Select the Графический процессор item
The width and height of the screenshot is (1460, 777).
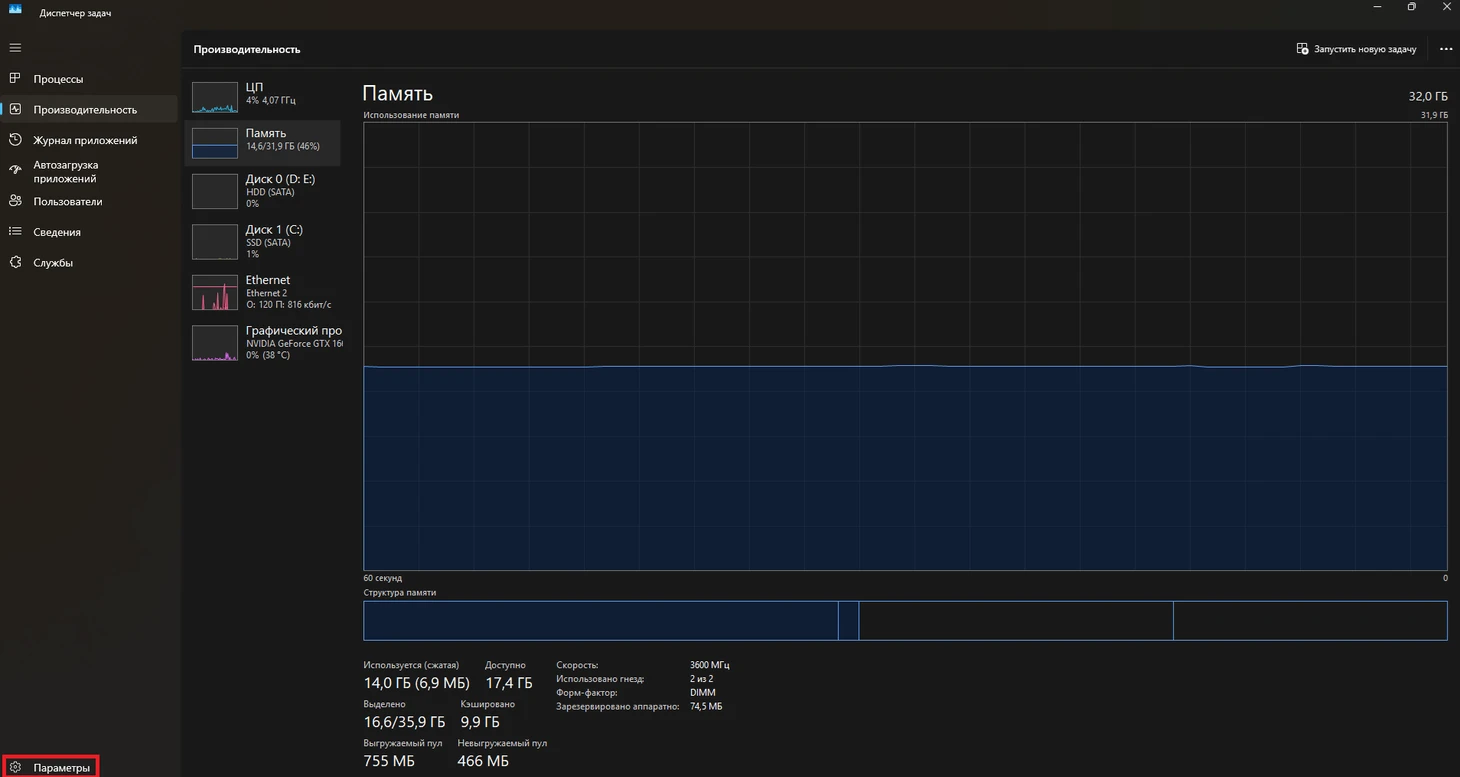pyautogui.click(x=262, y=342)
